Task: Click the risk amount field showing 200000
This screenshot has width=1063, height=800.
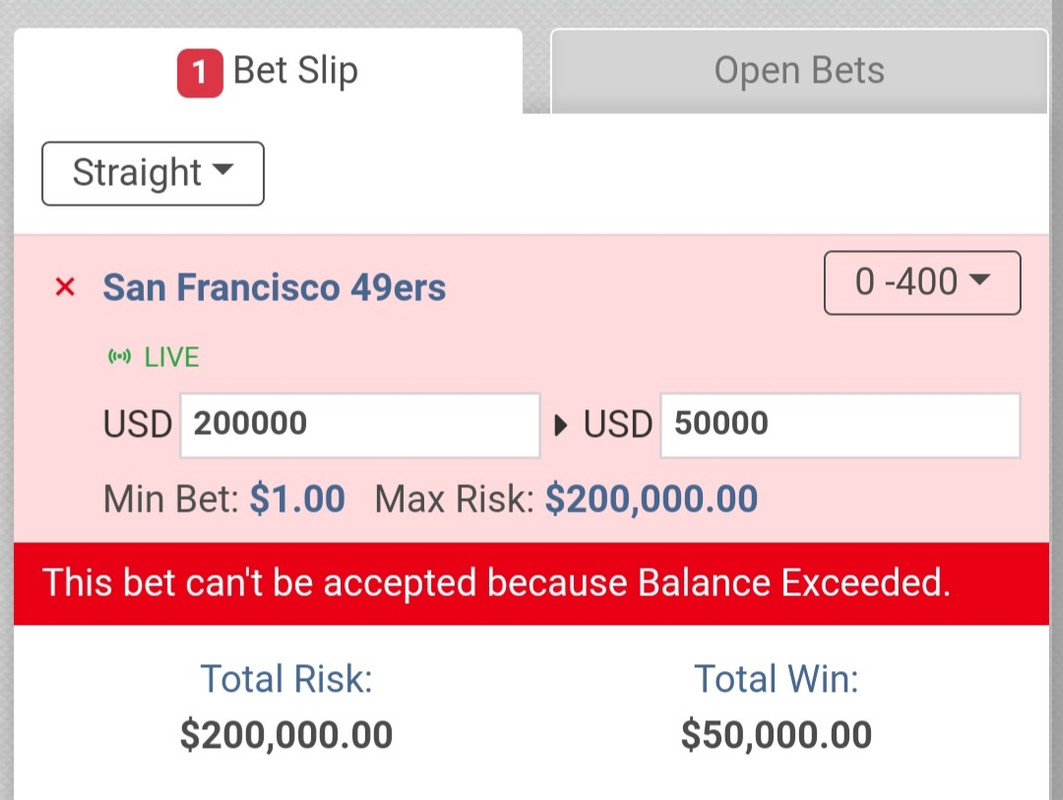Action: click(360, 425)
